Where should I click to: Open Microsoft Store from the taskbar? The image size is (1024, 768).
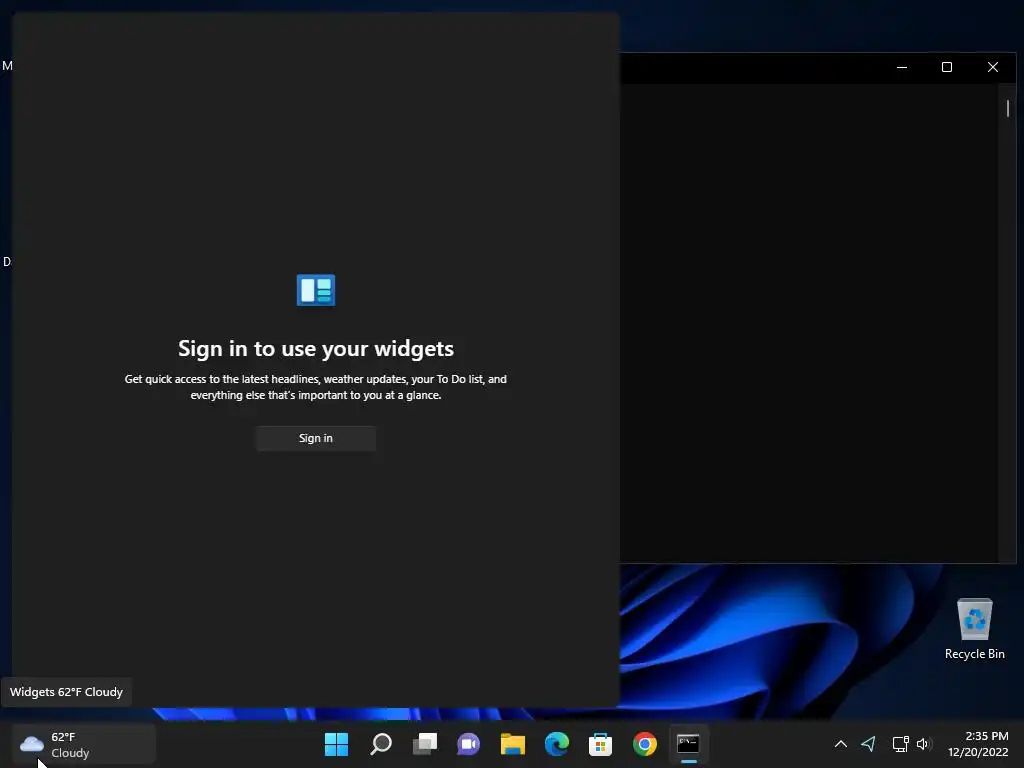600,744
